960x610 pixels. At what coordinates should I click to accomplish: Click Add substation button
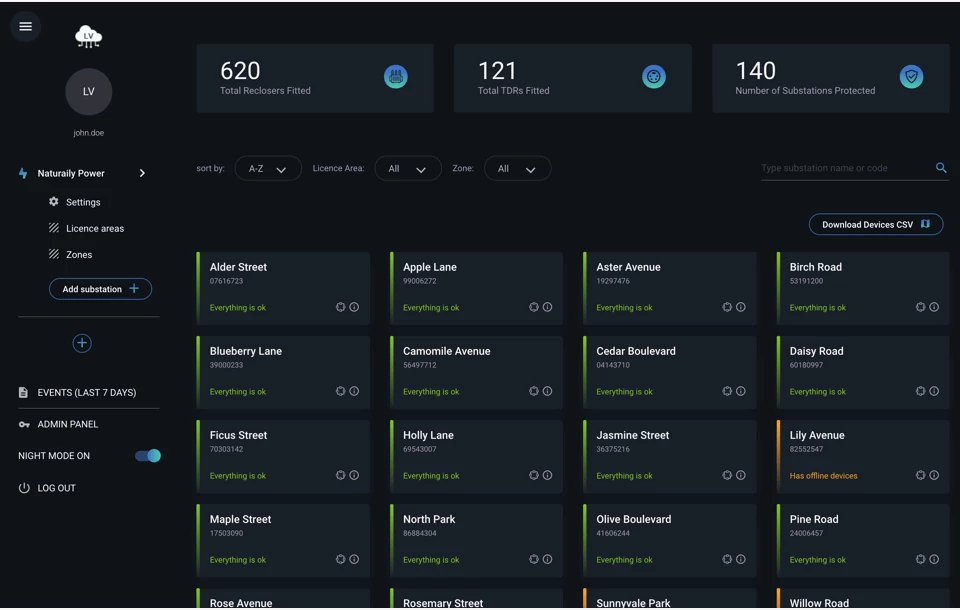[100, 289]
